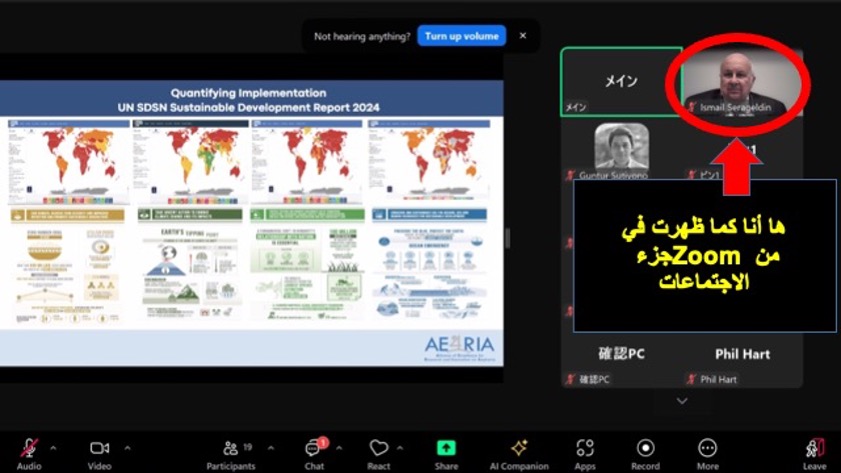Click the green Share screen button
This screenshot has height=473, width=841.
click(x=446, y=448)
